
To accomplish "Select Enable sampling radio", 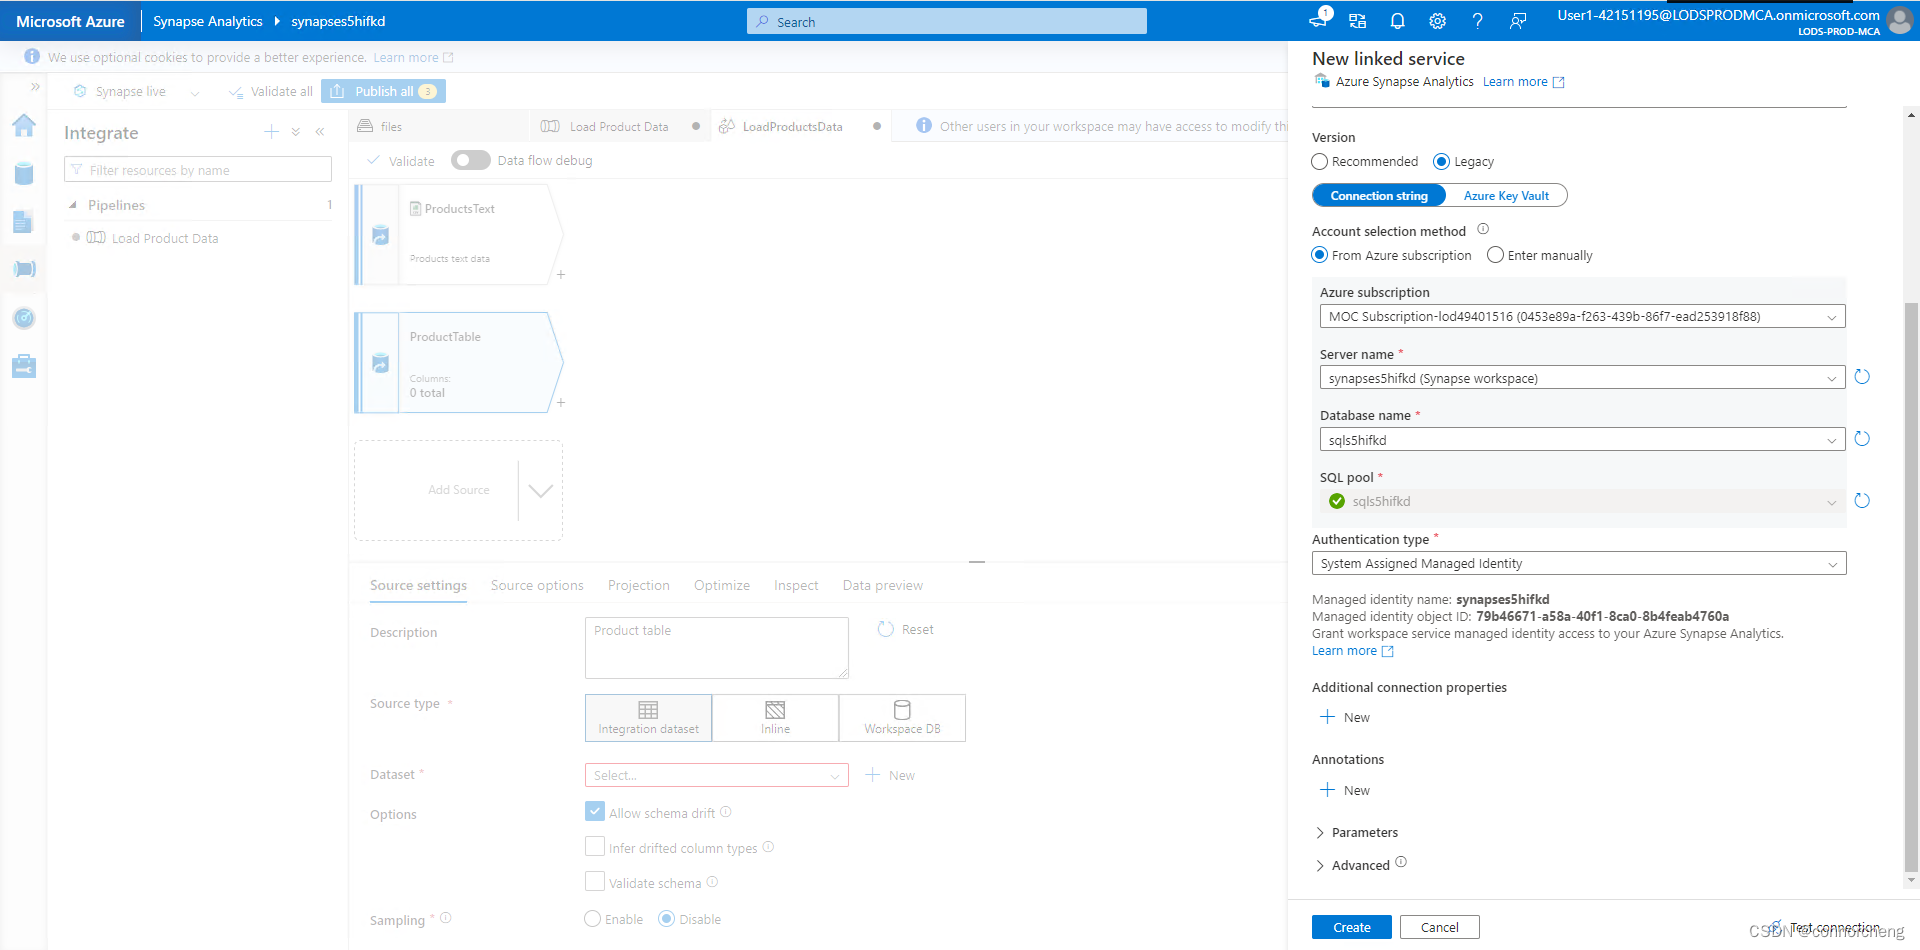I will point(593,919).
